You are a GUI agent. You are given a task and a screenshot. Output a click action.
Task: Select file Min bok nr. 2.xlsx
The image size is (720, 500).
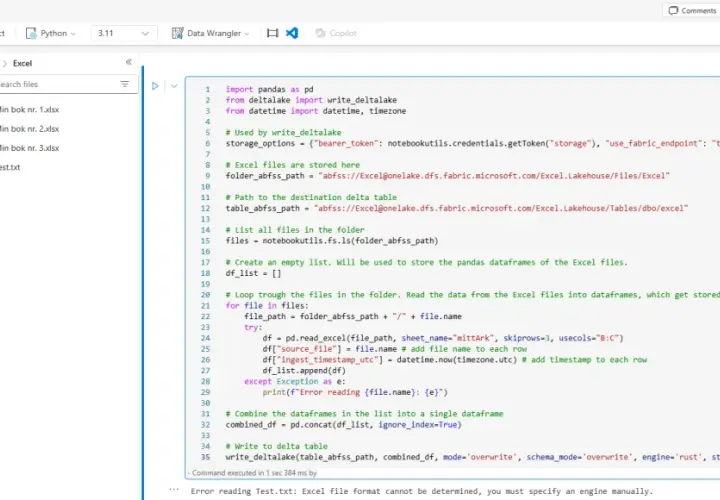coord(29,129)
